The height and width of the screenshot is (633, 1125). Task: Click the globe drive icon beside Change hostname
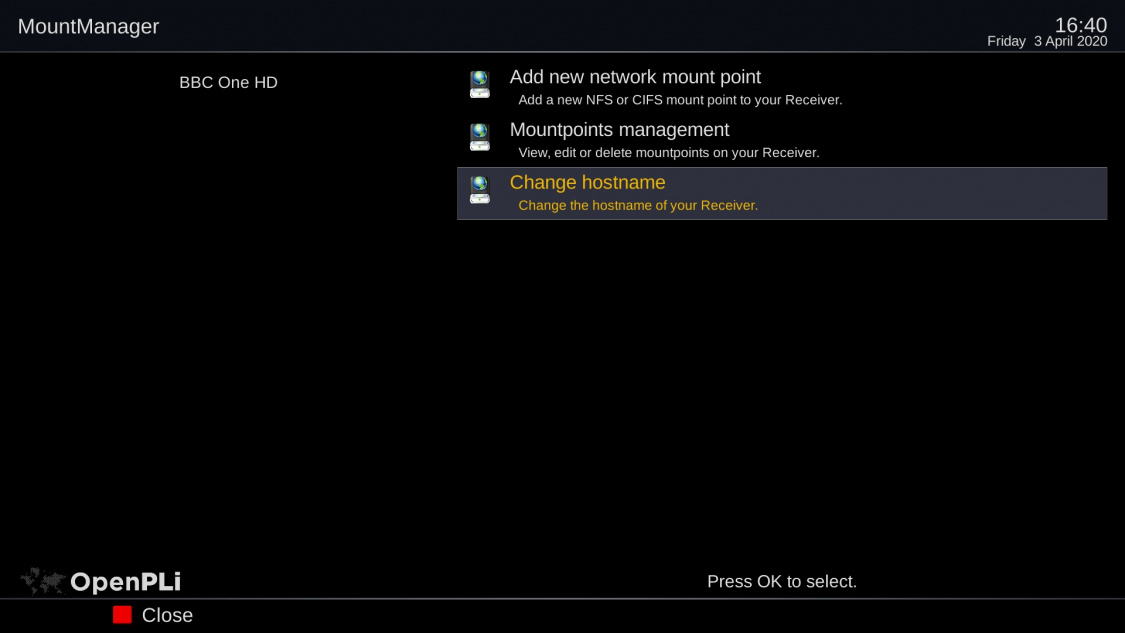[480, 190]
